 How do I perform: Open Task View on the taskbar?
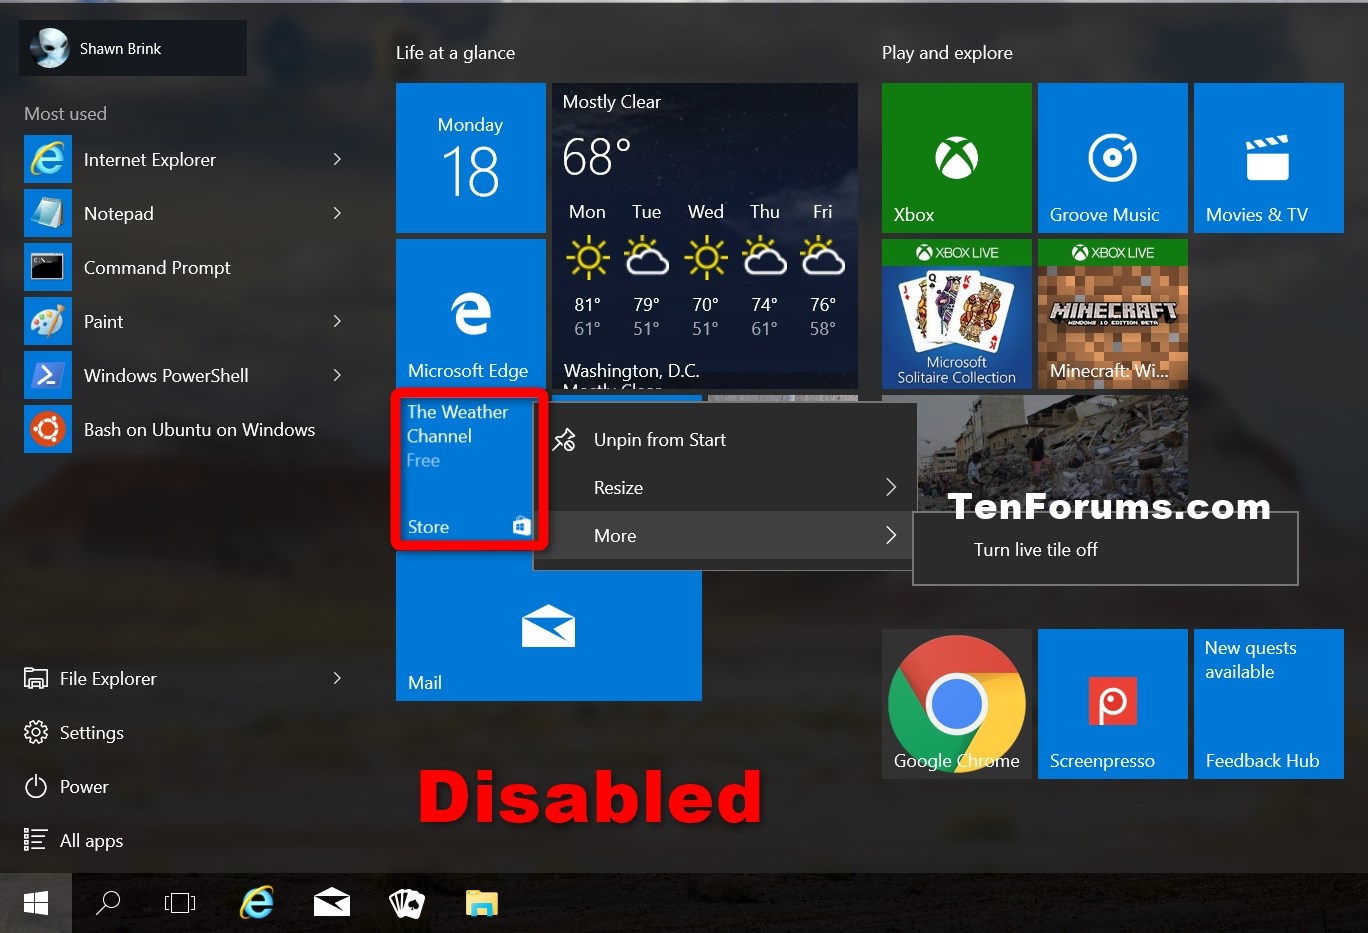click(180, 902)
